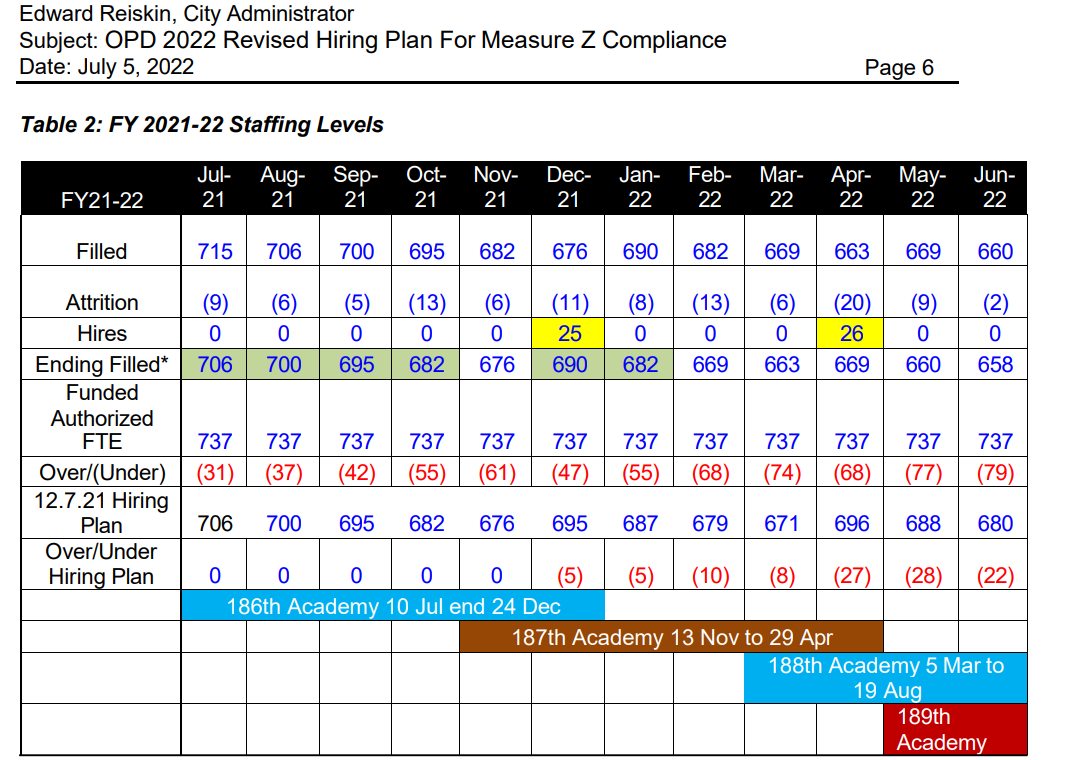Click the Ending Filled* row label
1069x760 pixels.
pyautogui.click(x=101, y=365)
